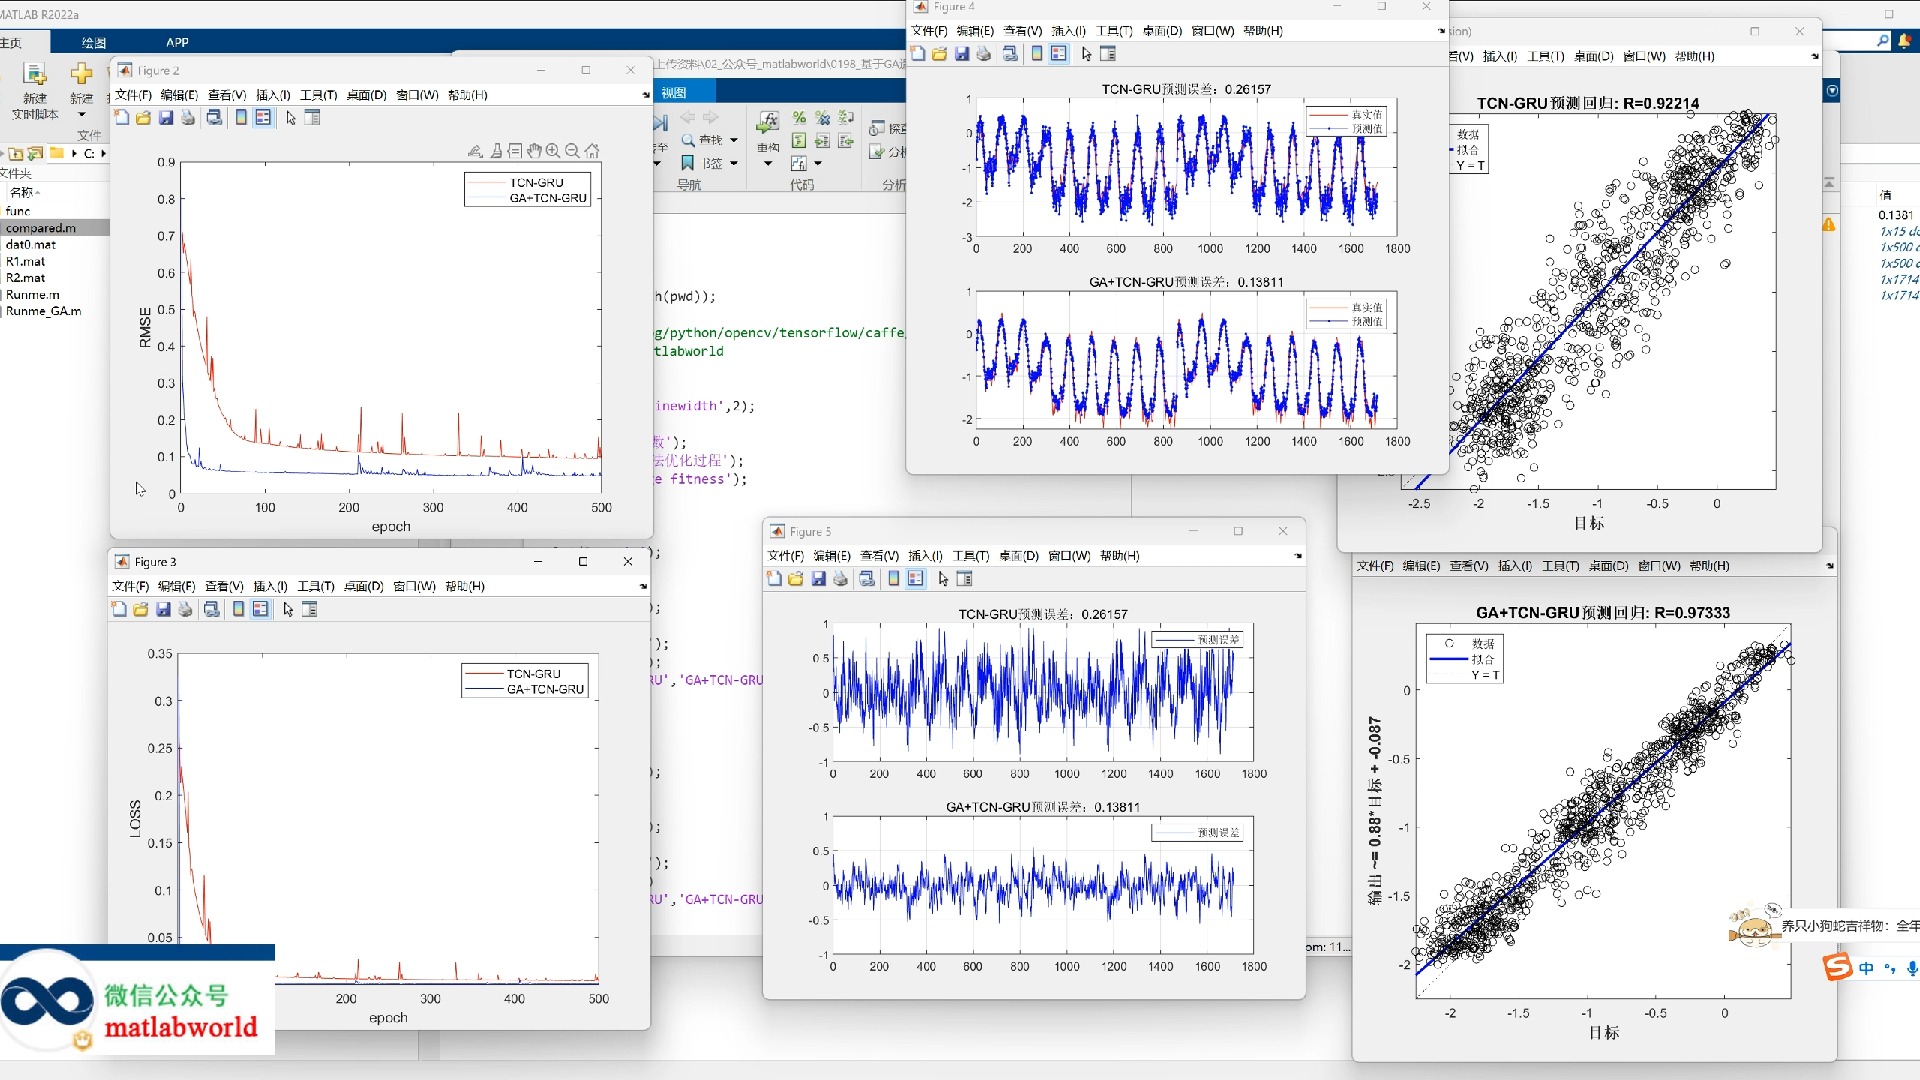
Task: Open Property Inspector in Figure 5 toolbar
Action: click(x=965, y=579)
